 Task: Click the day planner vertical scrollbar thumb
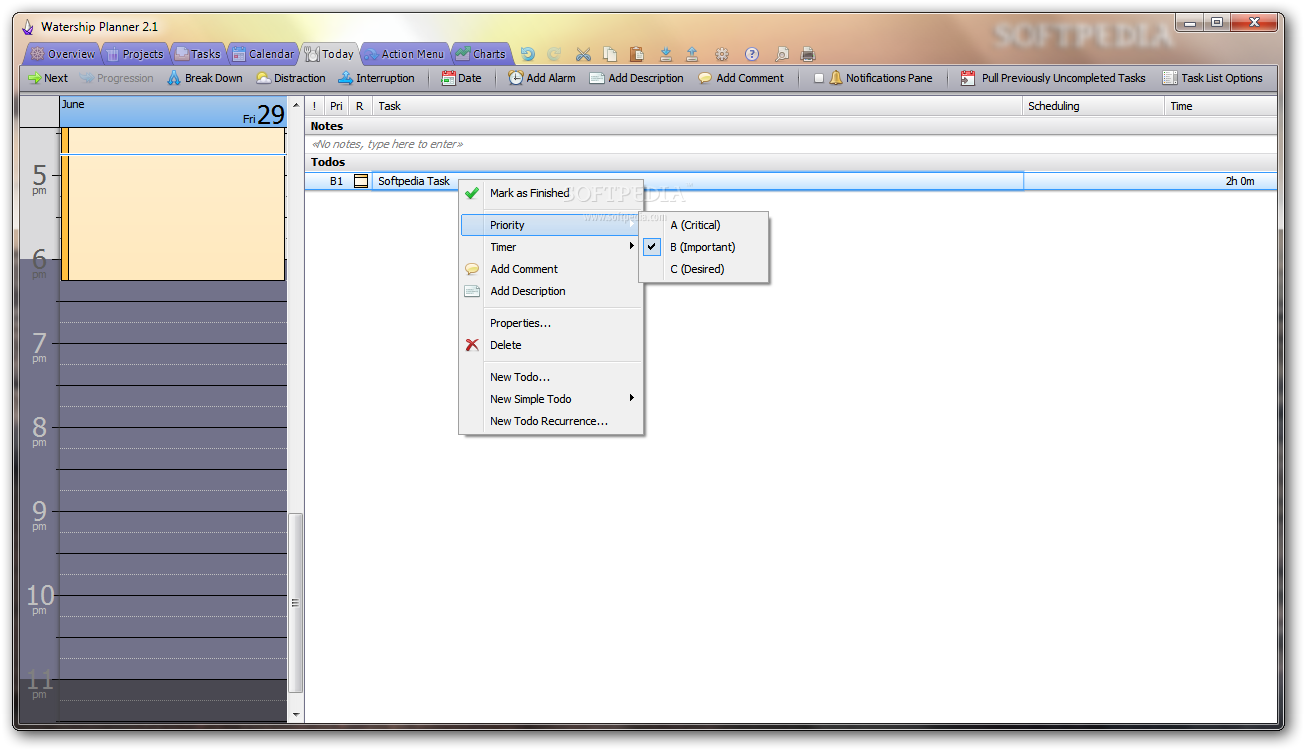(x=295, y=603)
